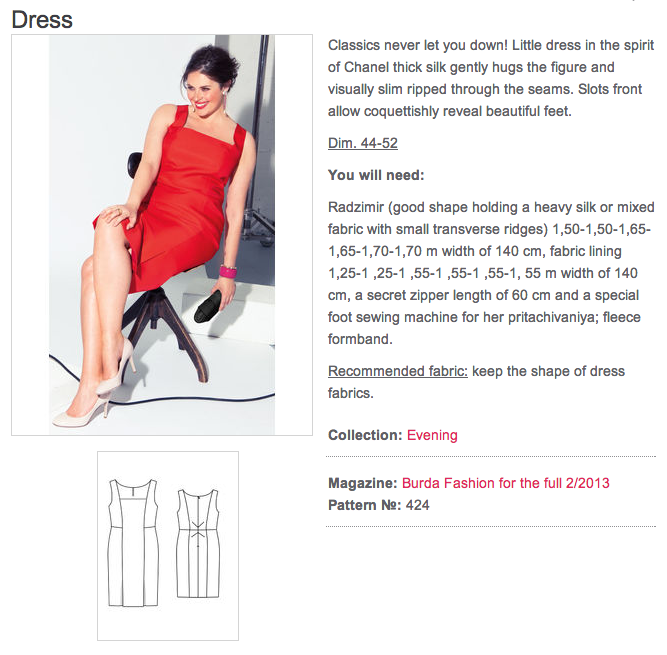This screenshot has height=655, width=667.
Task: Click the Magazine label
Action: coord(362,483)
